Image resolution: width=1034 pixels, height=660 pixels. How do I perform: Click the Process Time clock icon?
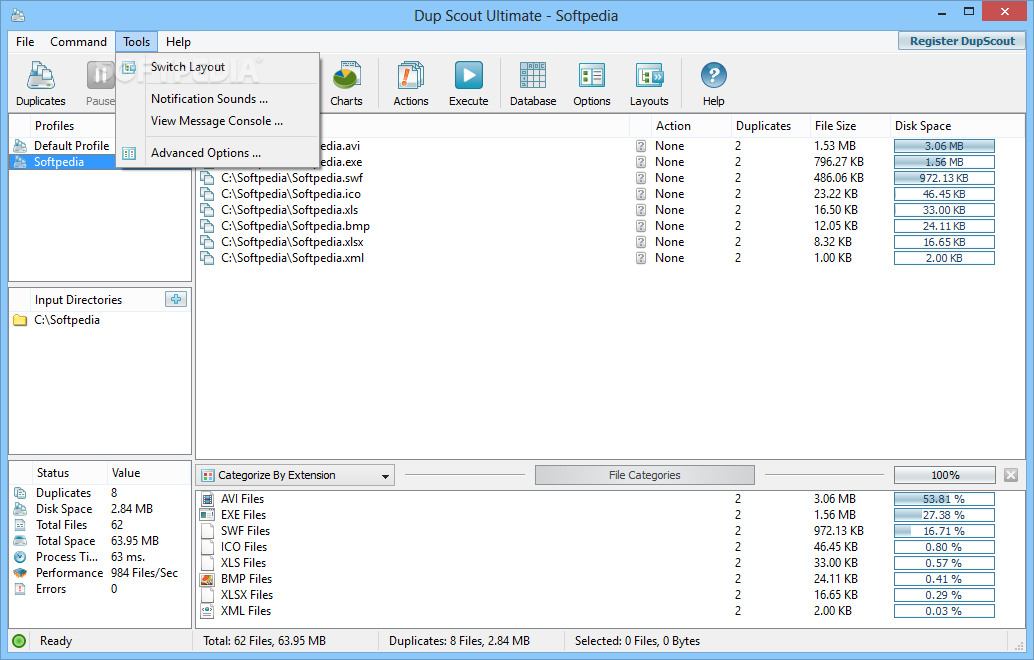[20, 557]
